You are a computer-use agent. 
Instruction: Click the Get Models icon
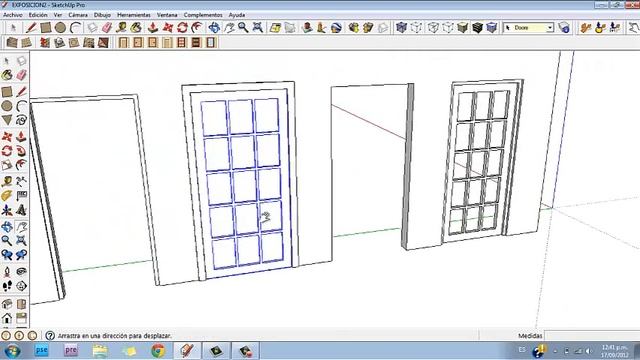353,28
